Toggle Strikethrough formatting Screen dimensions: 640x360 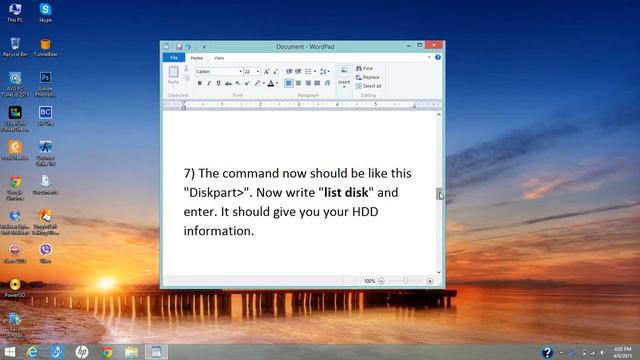pyautogui.click(x=228, y=83)
